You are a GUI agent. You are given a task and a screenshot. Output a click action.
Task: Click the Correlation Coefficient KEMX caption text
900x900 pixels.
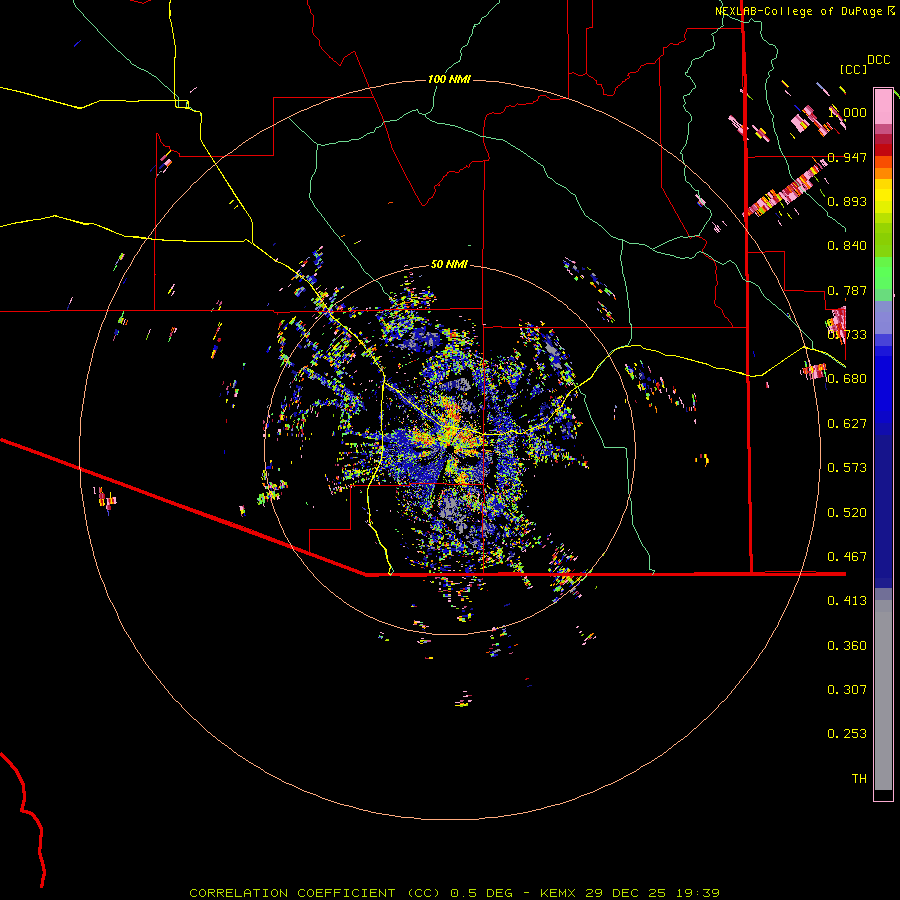[x=454, y=893]
